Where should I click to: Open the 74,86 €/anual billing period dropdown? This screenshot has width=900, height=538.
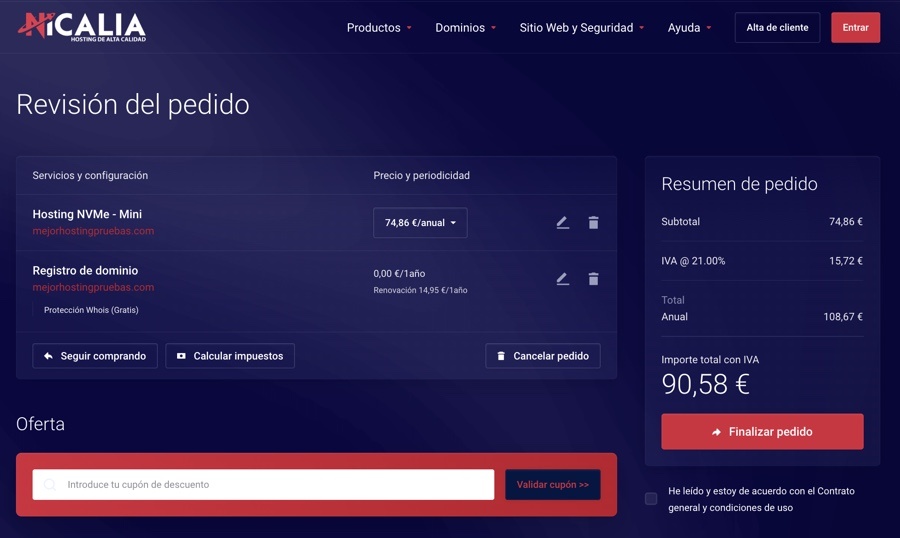tap(420, 223)
